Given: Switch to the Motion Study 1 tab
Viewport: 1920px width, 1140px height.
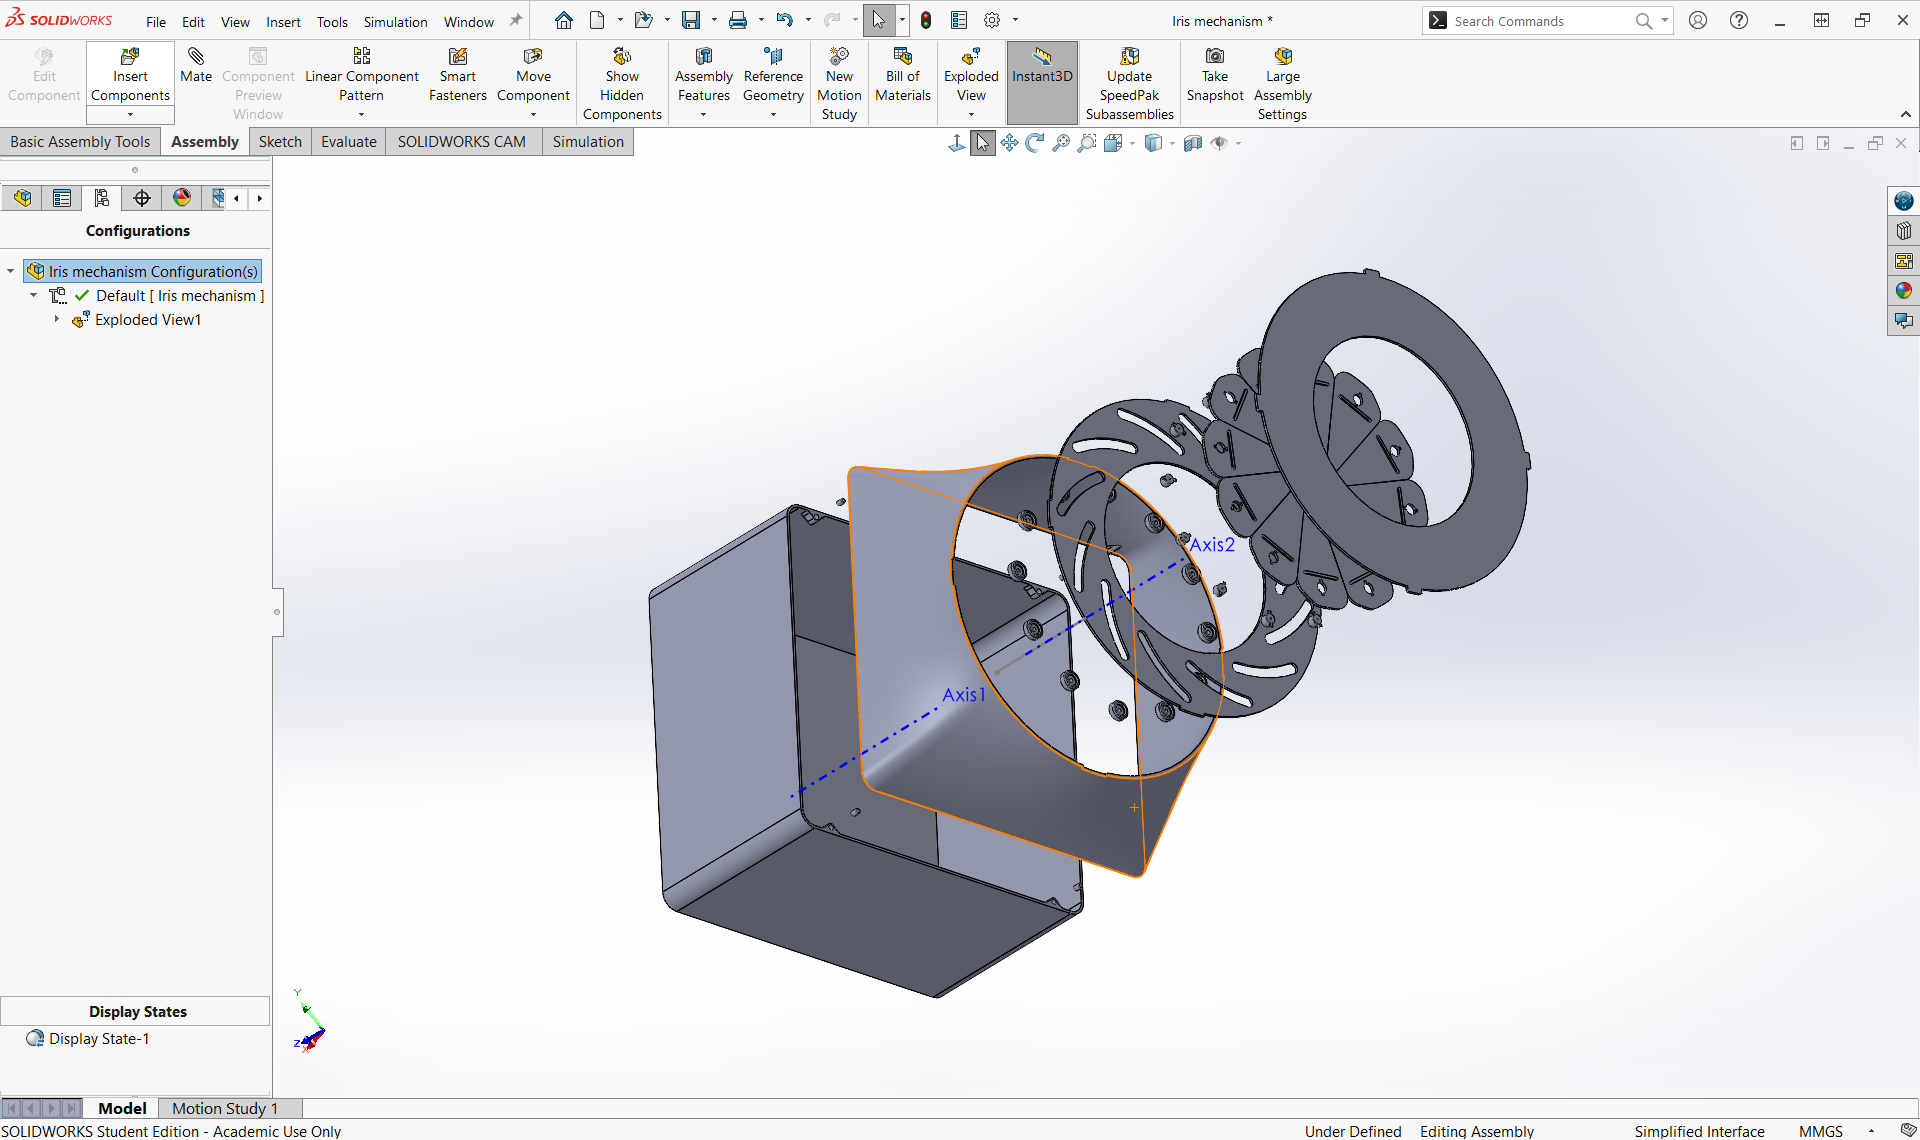Looking at the screenshot, I should pyautogui.click(x=225, y=1108).
